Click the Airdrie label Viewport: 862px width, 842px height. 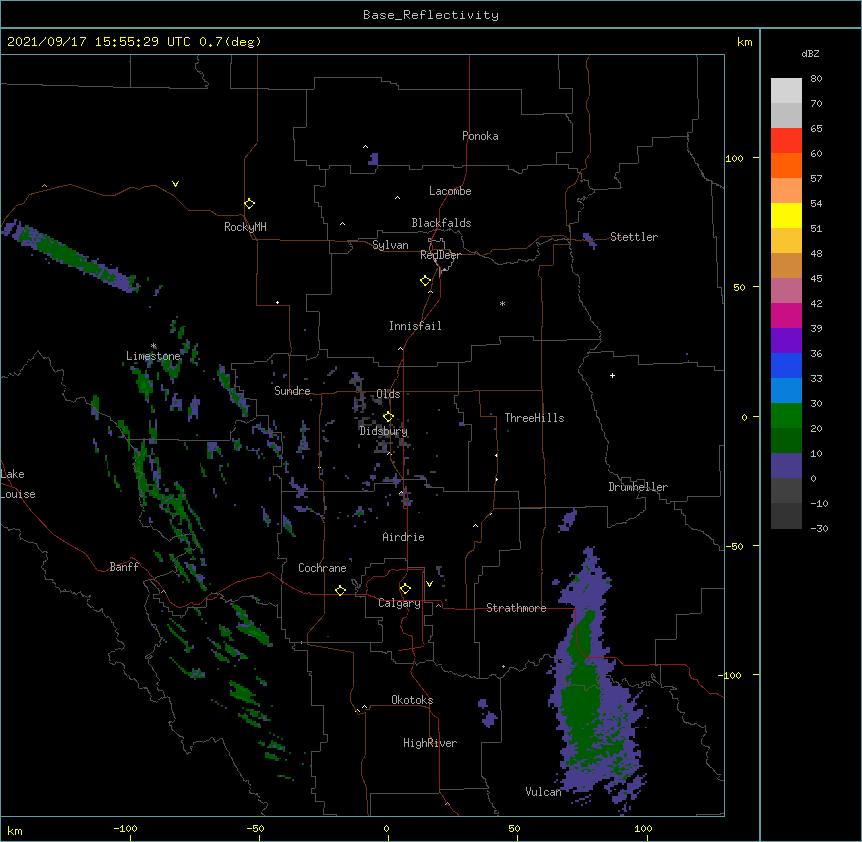404,537
